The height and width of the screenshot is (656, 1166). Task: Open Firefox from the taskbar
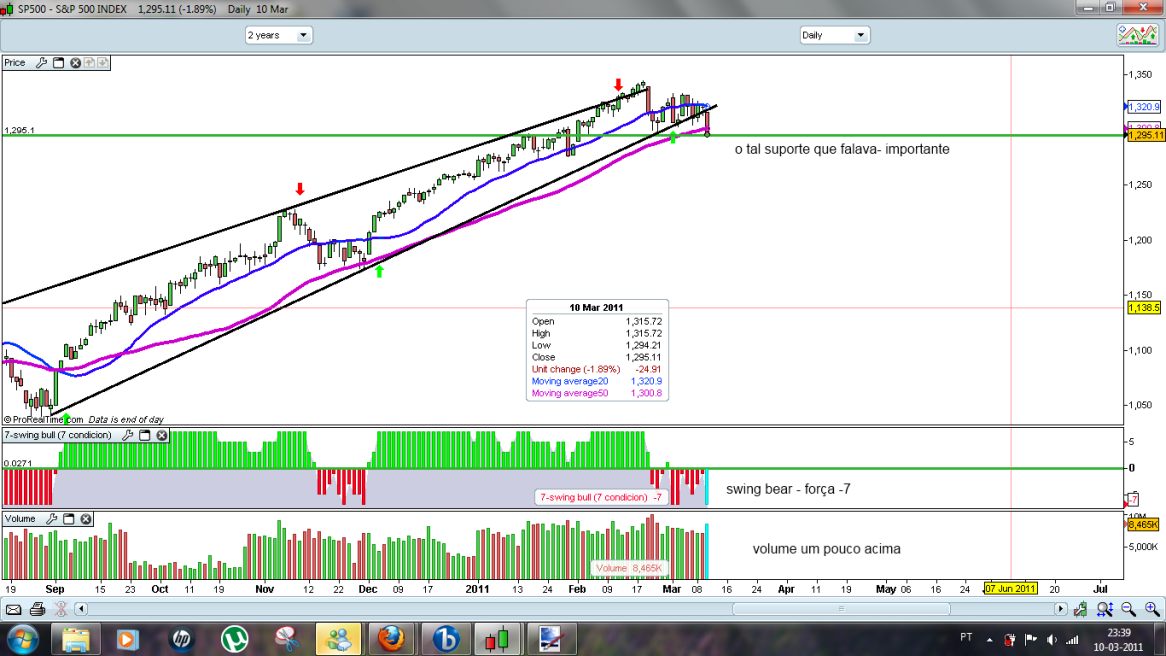coord(391,640)
